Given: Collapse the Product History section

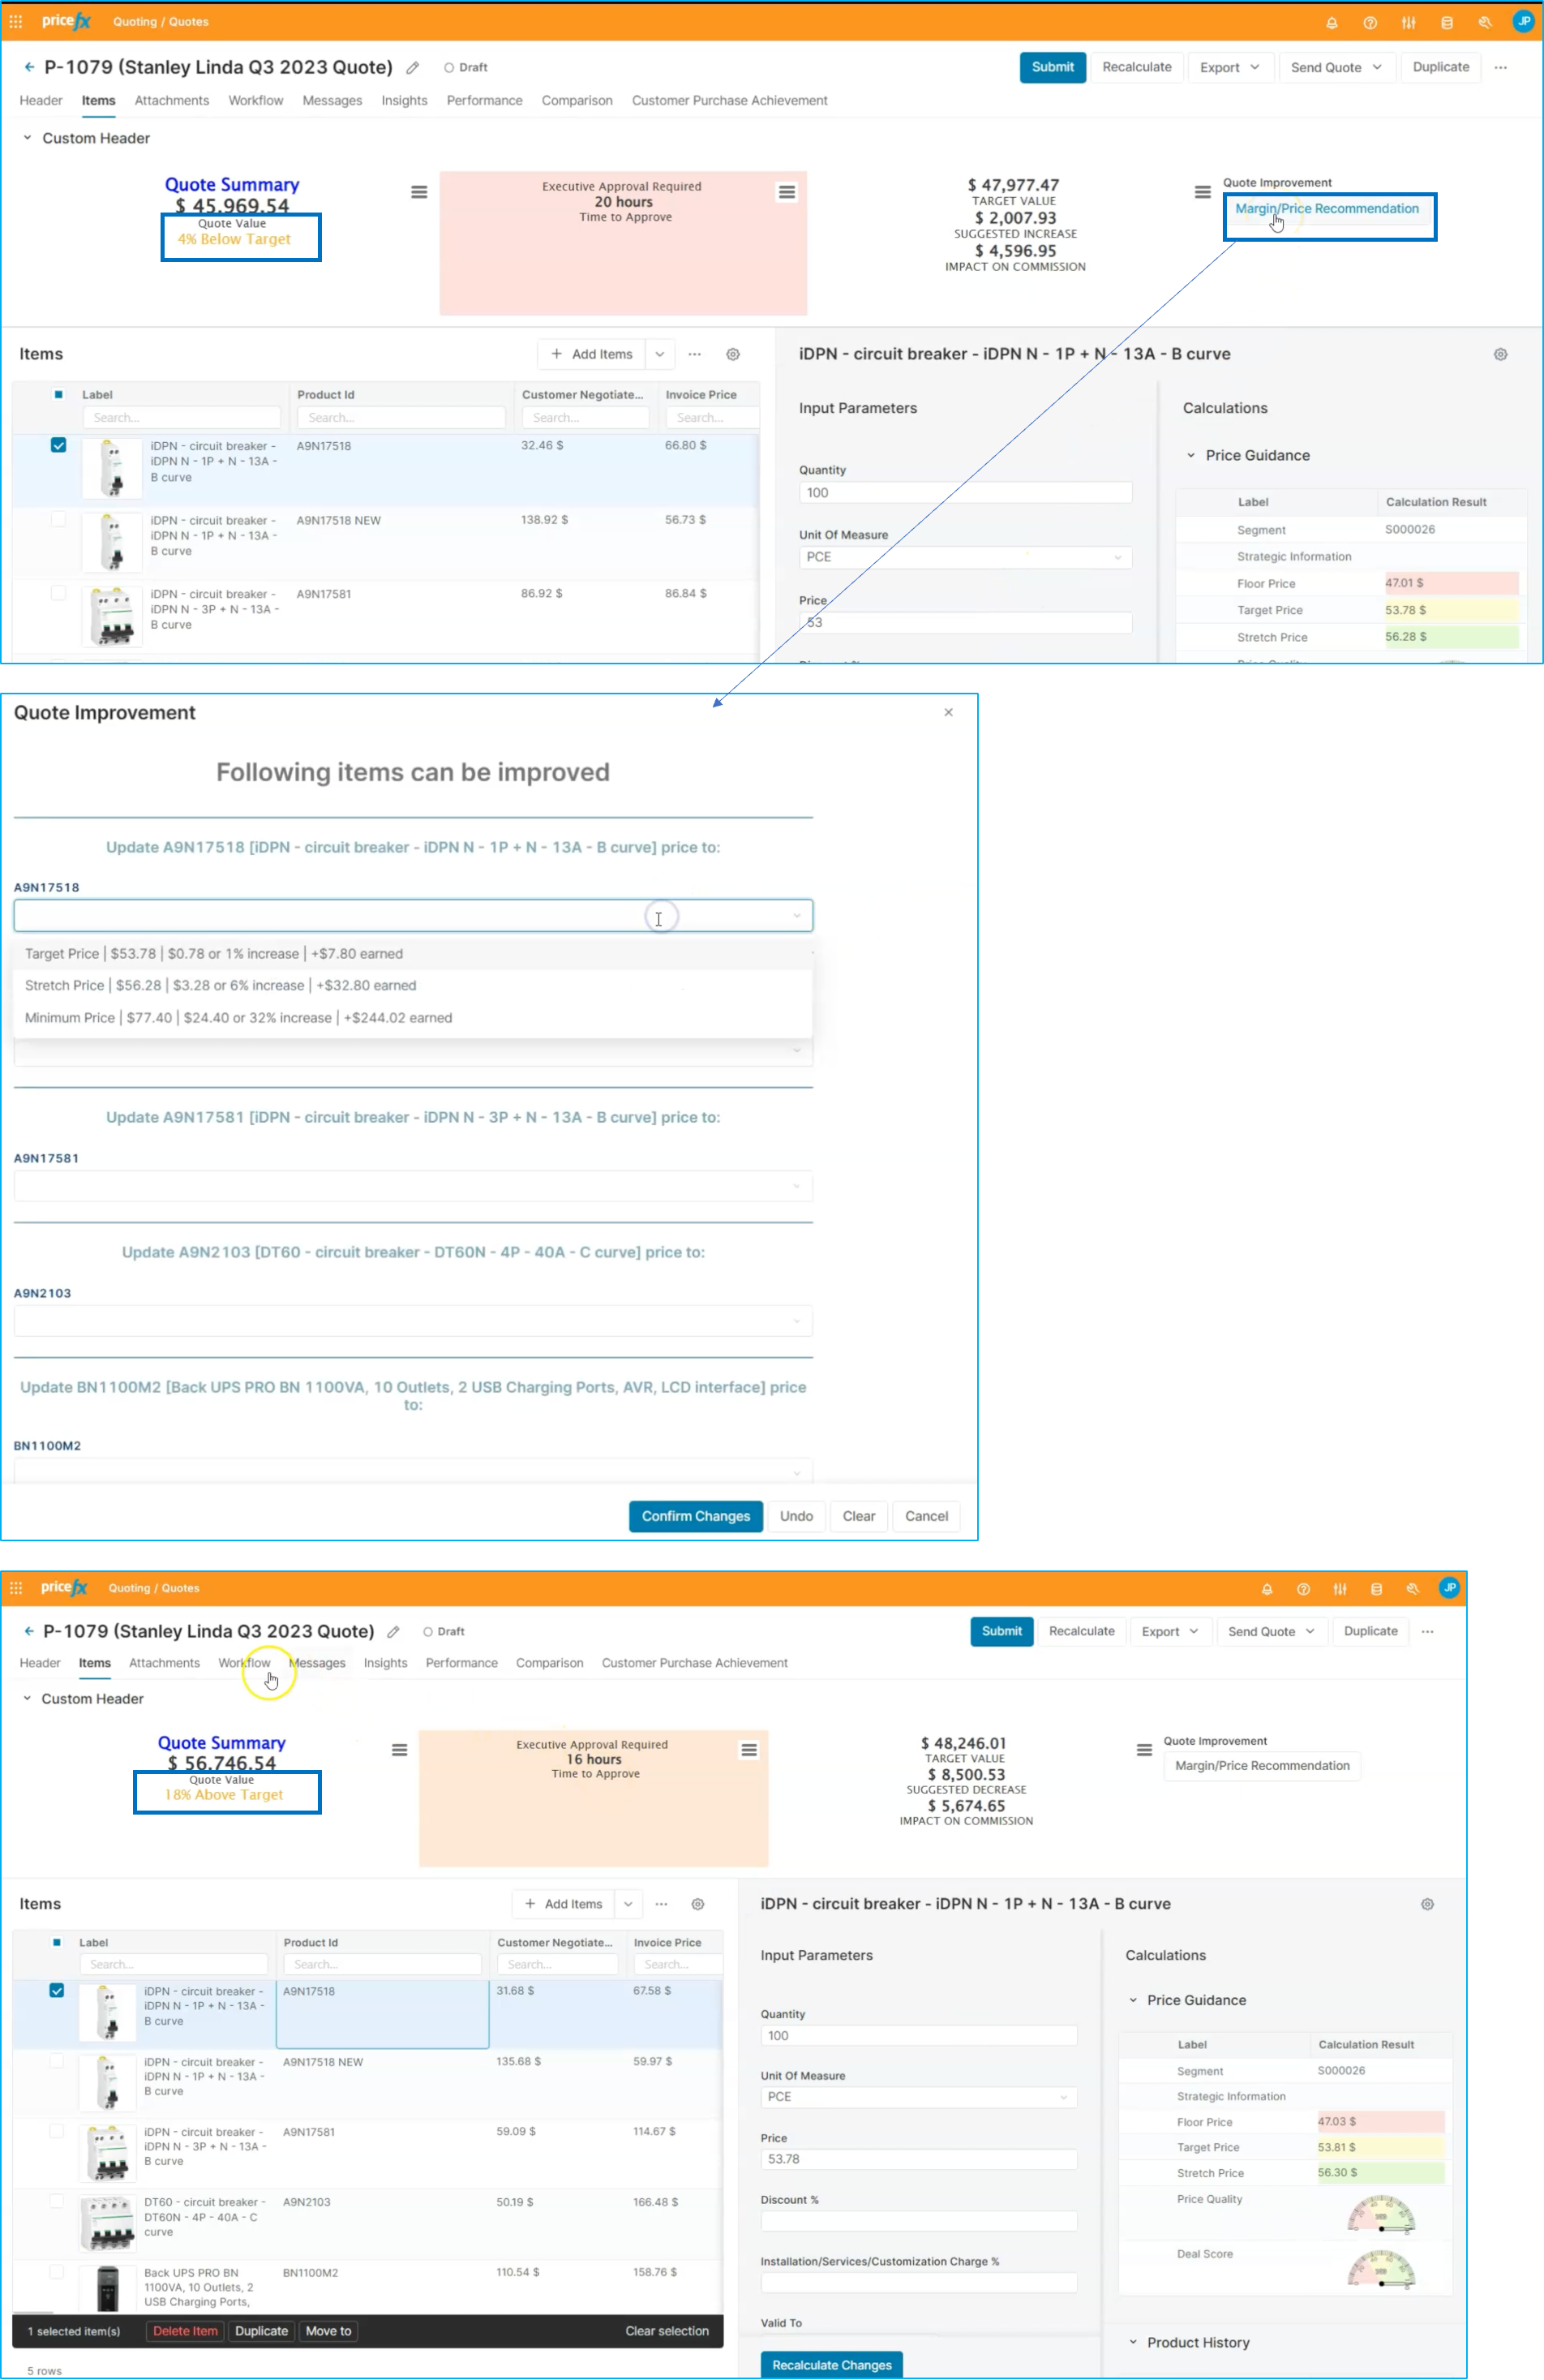Looking at the screenshot, I should point(1133,2342).
